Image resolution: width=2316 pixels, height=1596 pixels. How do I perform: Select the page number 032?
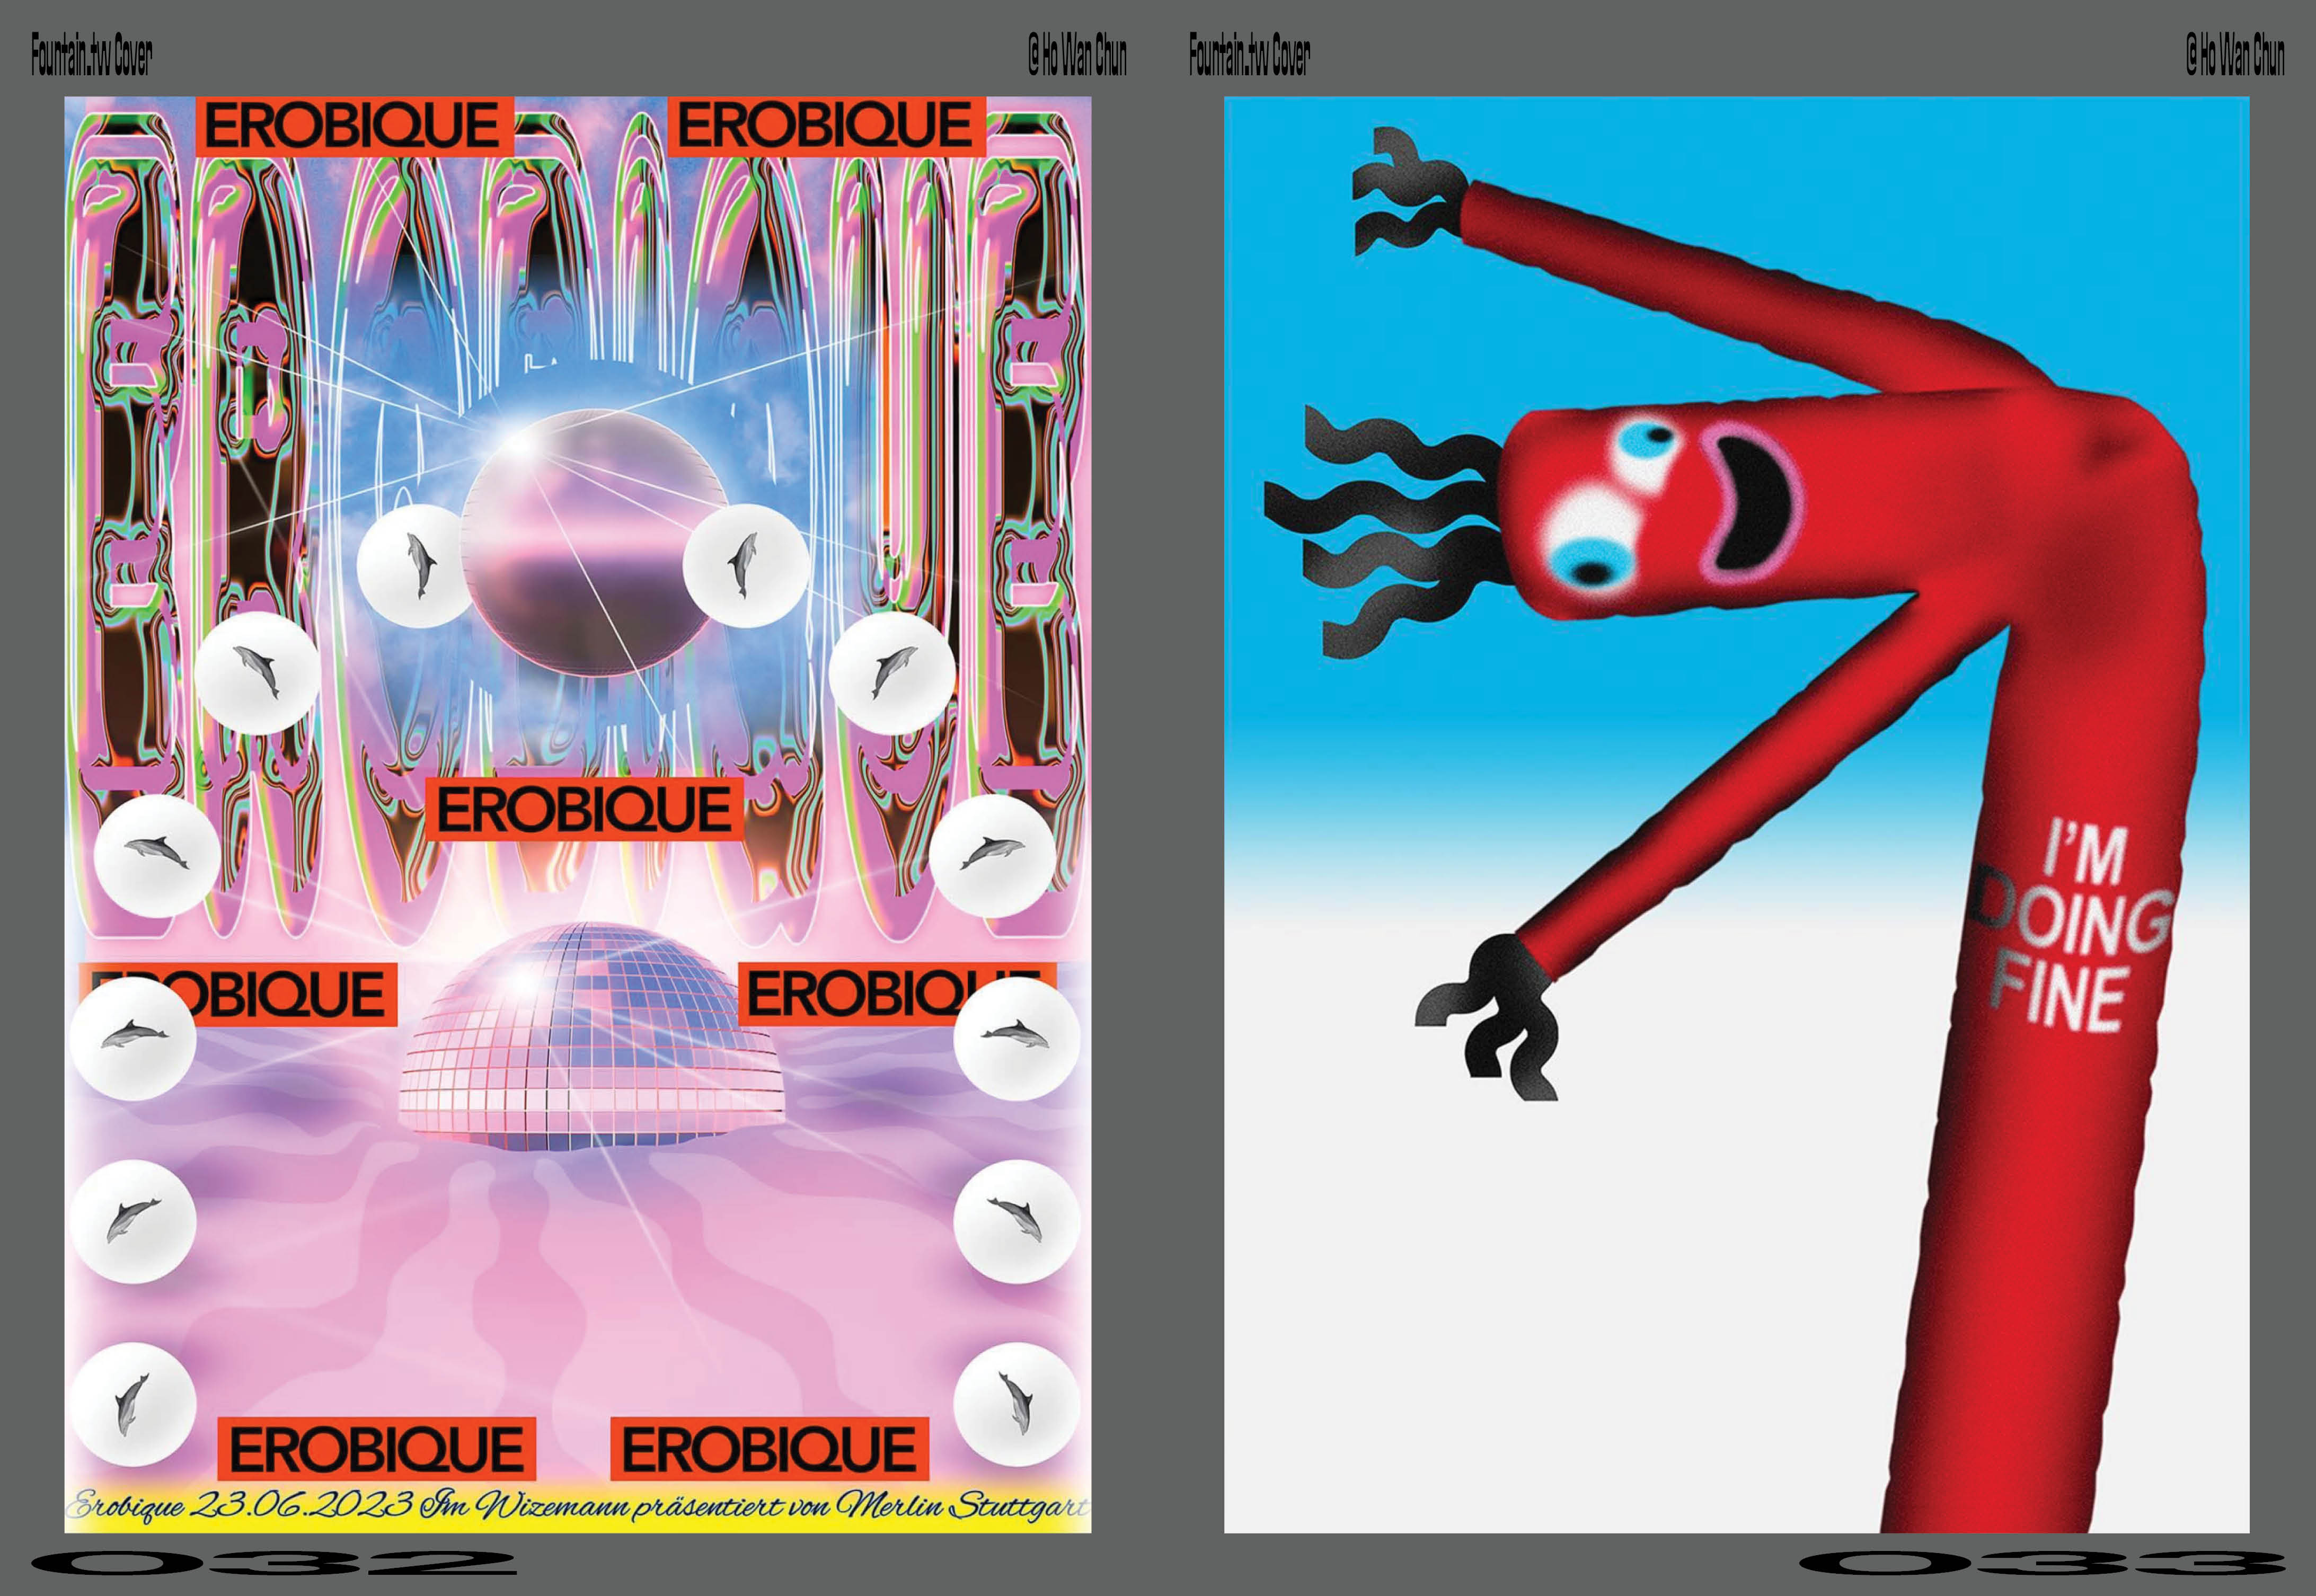tap(273, 1563)
